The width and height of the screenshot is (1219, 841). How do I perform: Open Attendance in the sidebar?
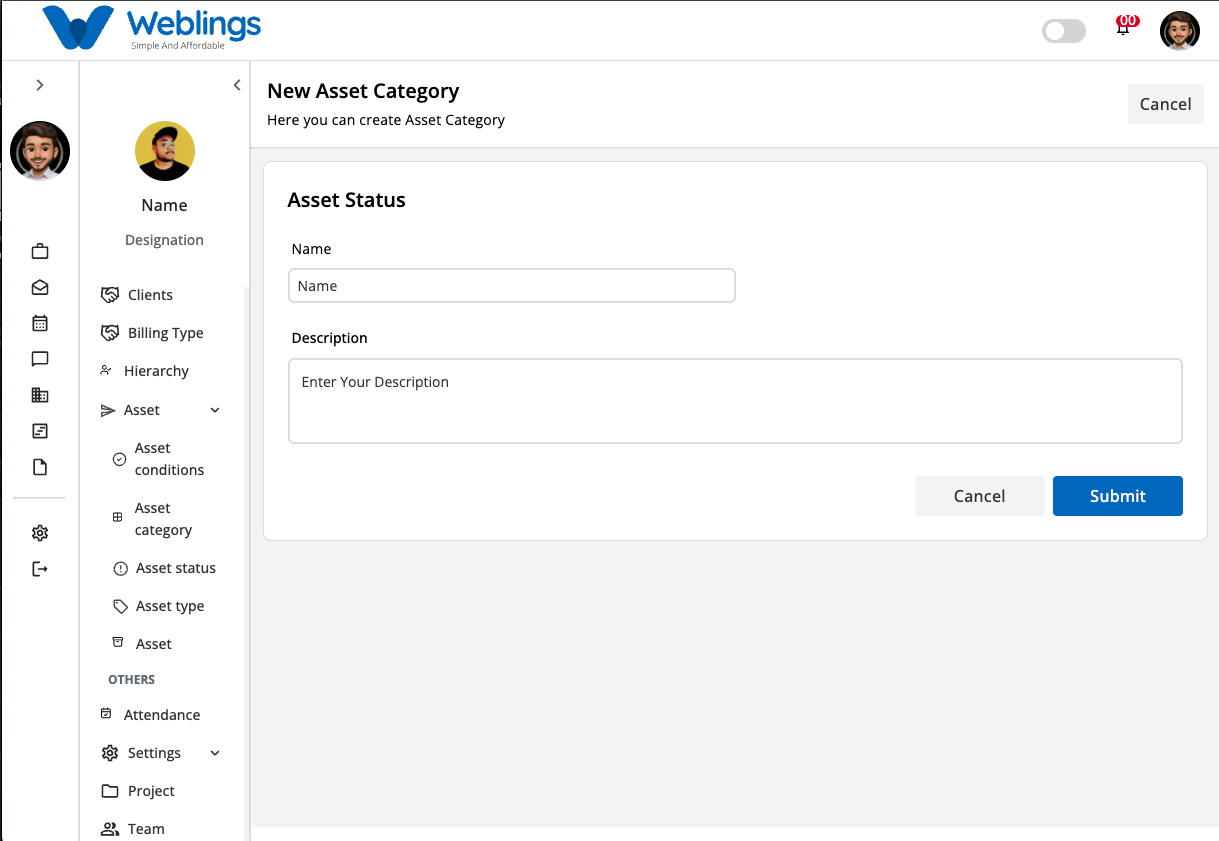pyautogui.click(x=162, y=715)
